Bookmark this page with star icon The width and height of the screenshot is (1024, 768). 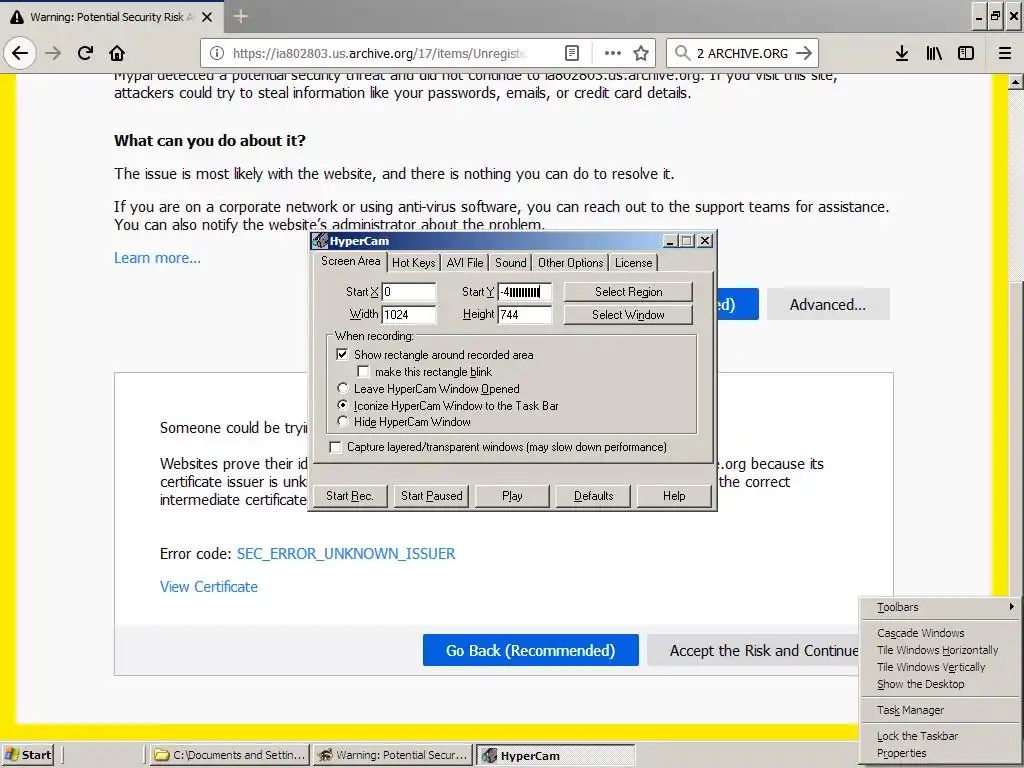point(641,54)
